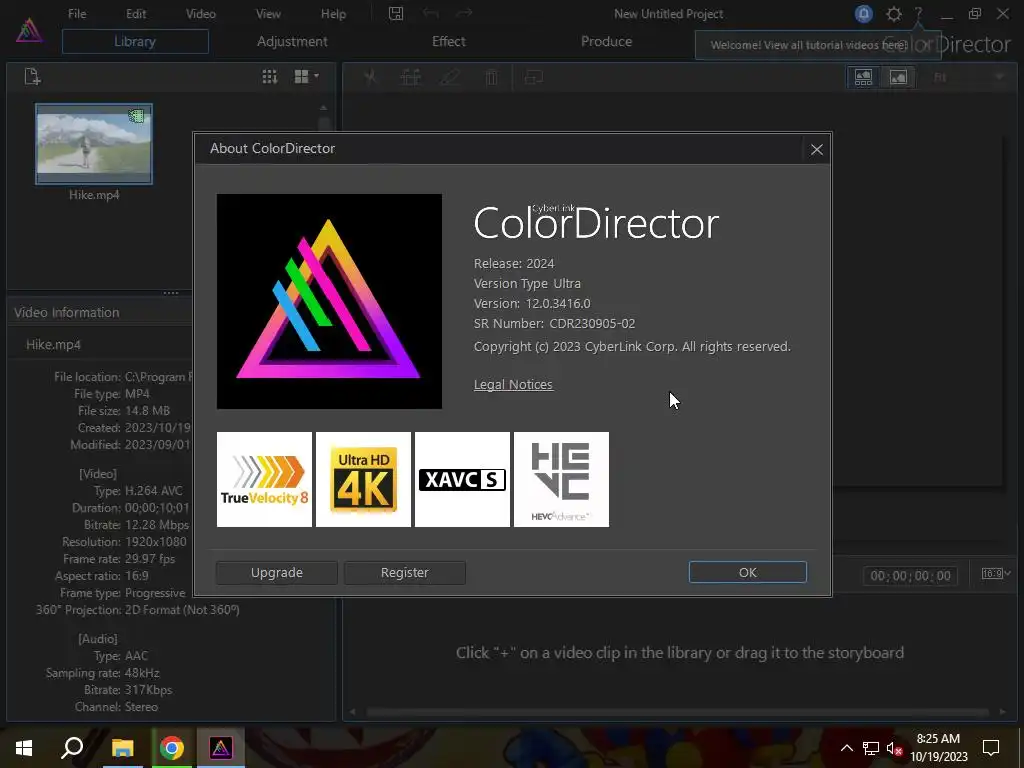Click the redo arrow icon

tap(464, 14)
